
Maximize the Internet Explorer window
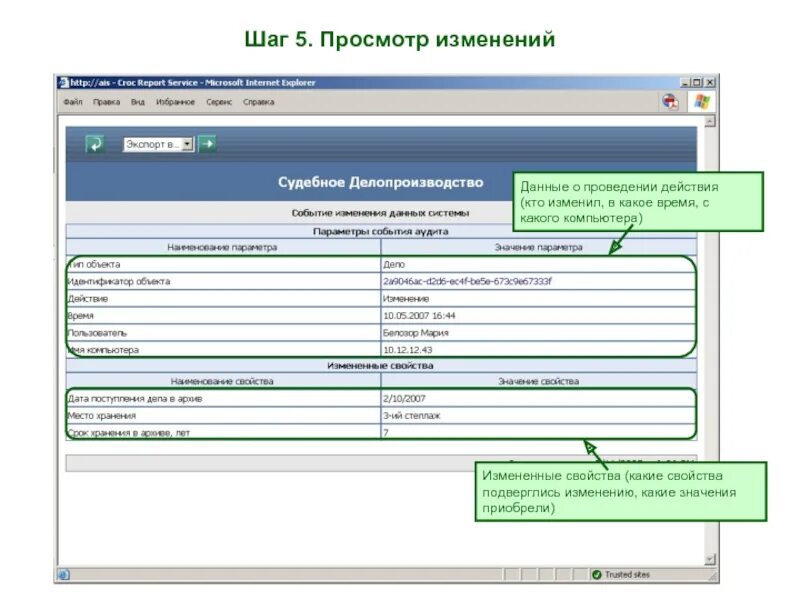coord(697,82)
